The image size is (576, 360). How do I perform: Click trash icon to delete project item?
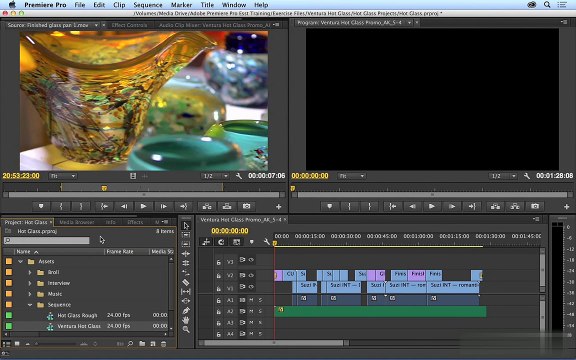164,344
